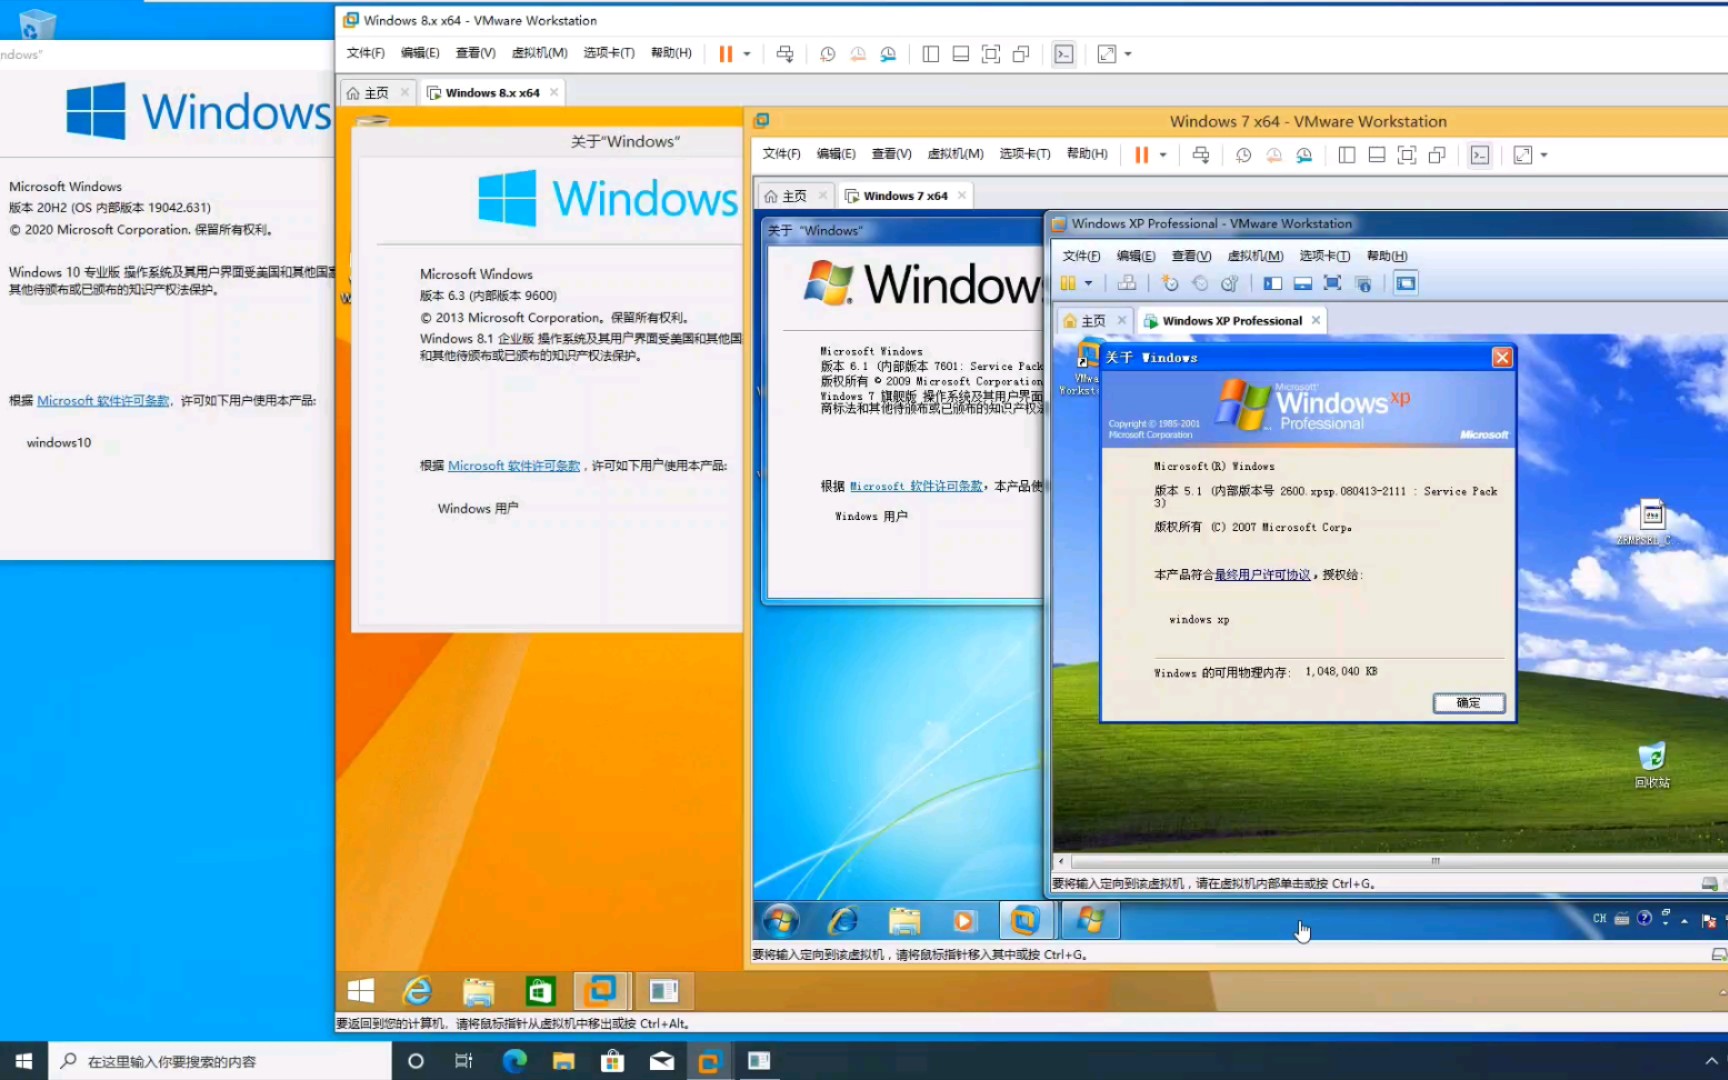Open snapshot manager in Windows 7 VMware toolbar
This screenshot has width=1728, height=1080.
coord(1304,155)
